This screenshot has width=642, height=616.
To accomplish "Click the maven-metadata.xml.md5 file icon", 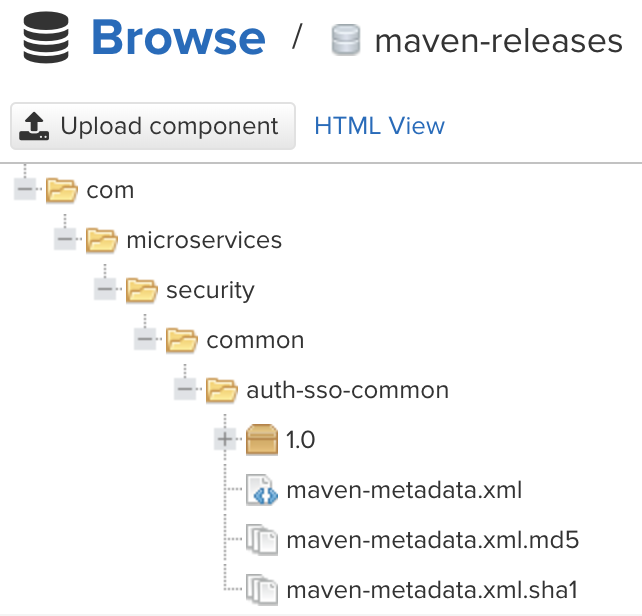I will pyautogui.click(x=262, y=540).
